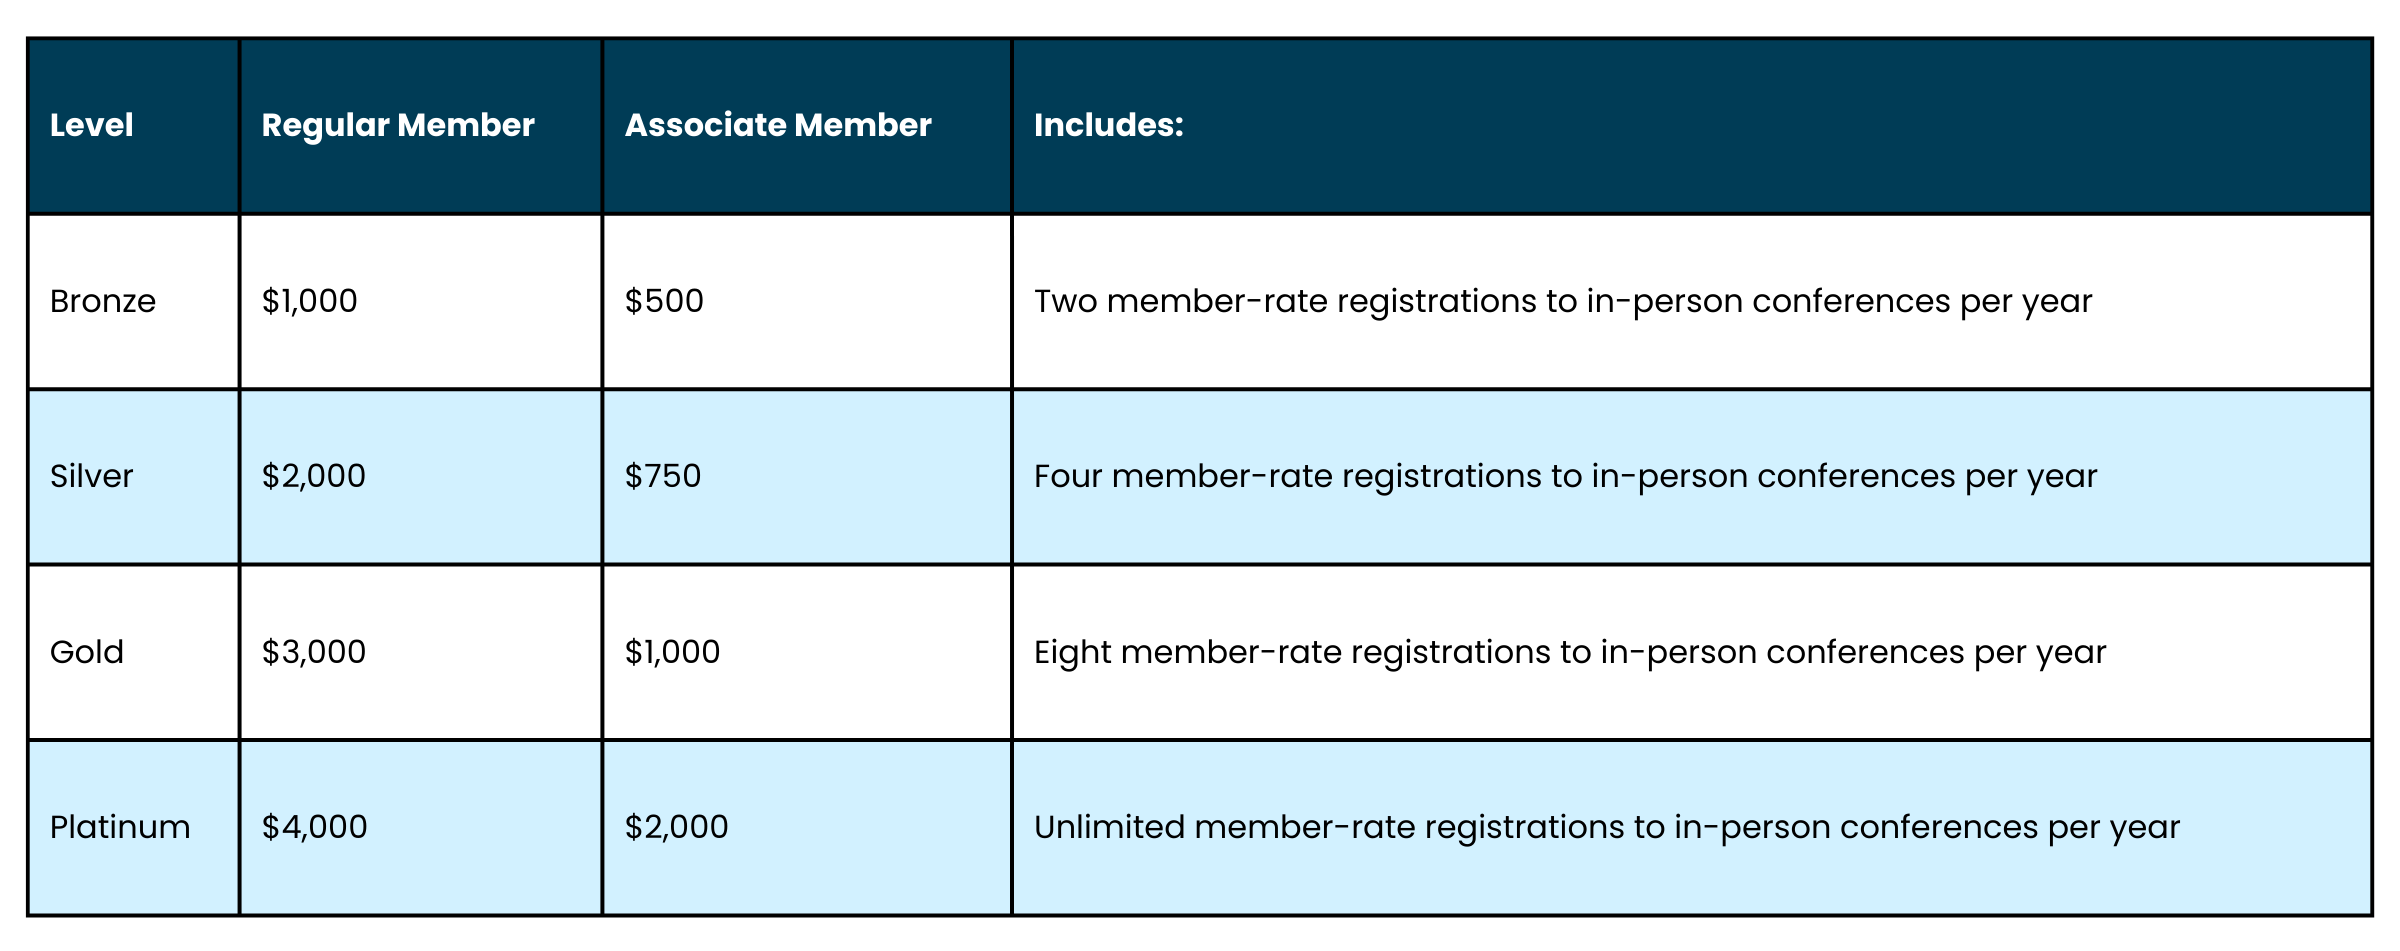Select the Unlimited member-rate registrations text

click(x=1606, y=827)
